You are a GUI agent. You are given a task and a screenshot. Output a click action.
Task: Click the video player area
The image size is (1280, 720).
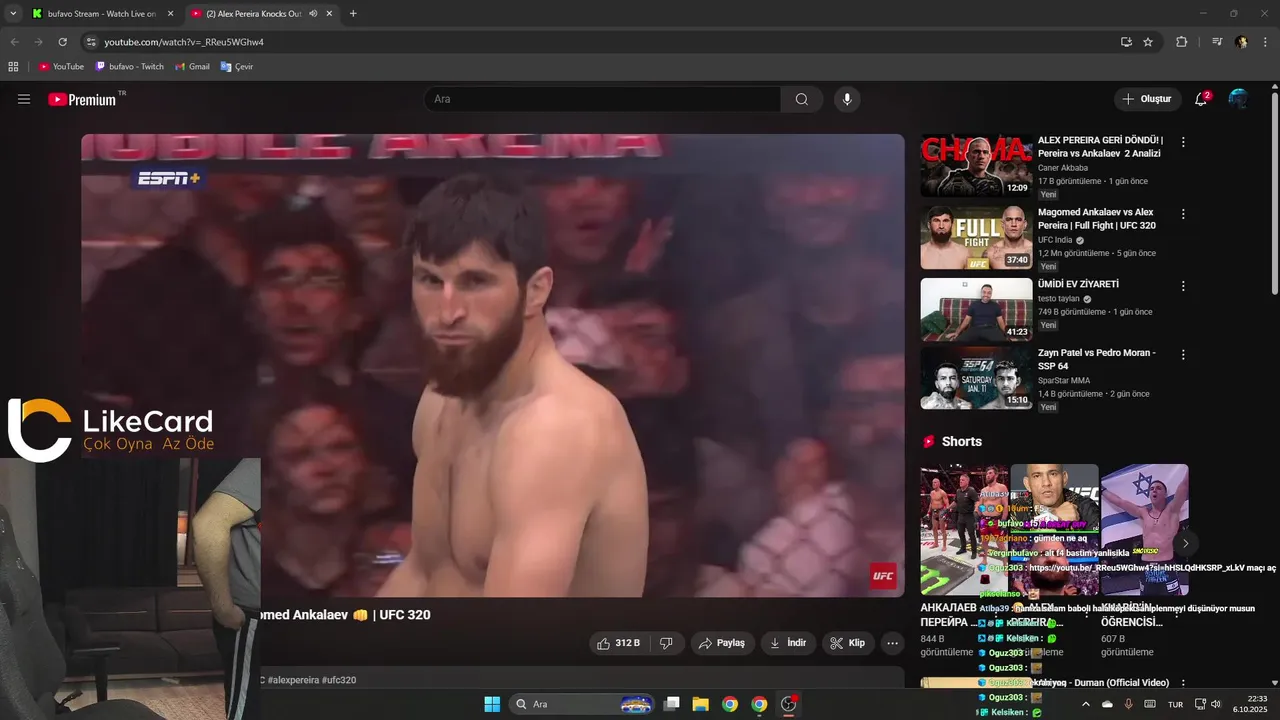point(493,366)
